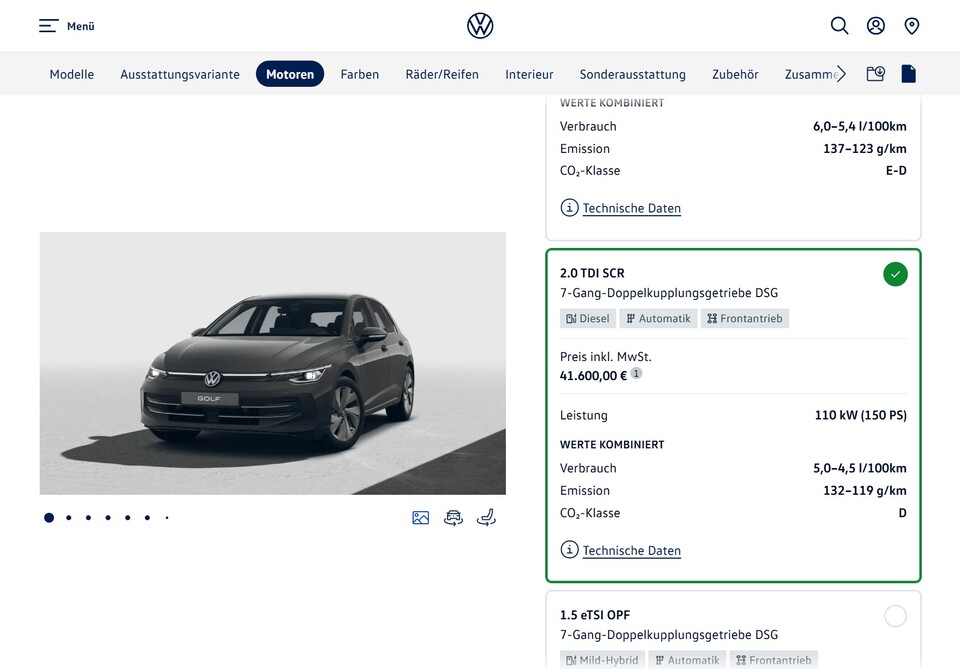Open the user account icon
The height and width of the screenshot is (669, 960).
coord(876,26)
